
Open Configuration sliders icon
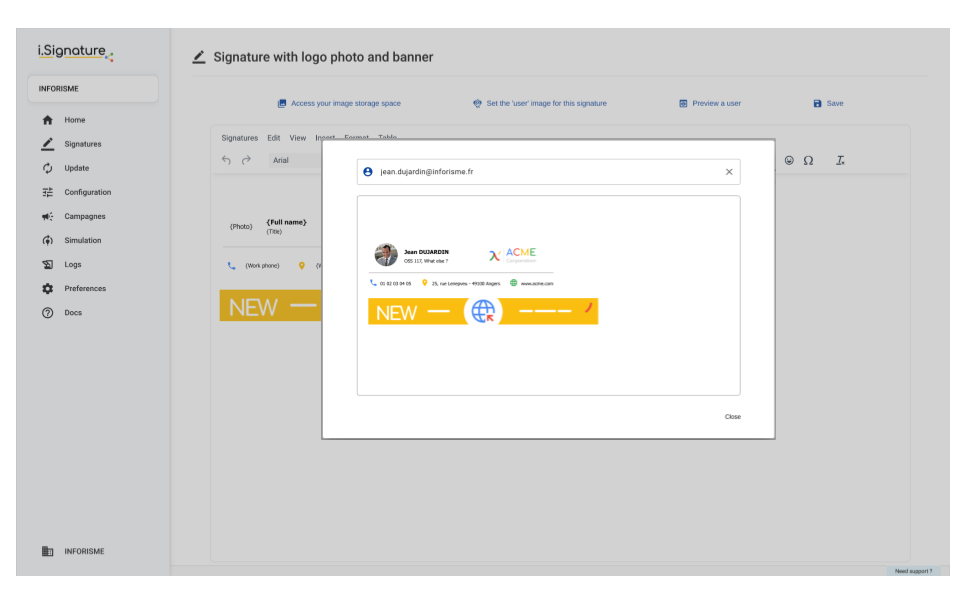[x=47, y=192]
